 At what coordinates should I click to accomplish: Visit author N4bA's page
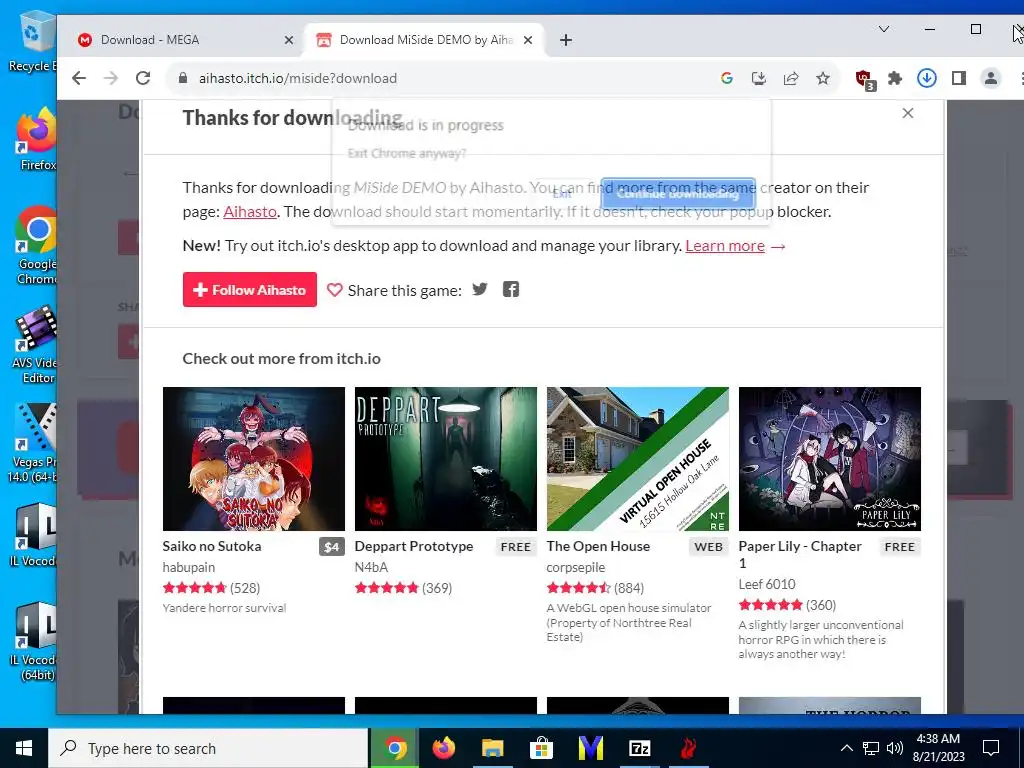pos(371,567)
